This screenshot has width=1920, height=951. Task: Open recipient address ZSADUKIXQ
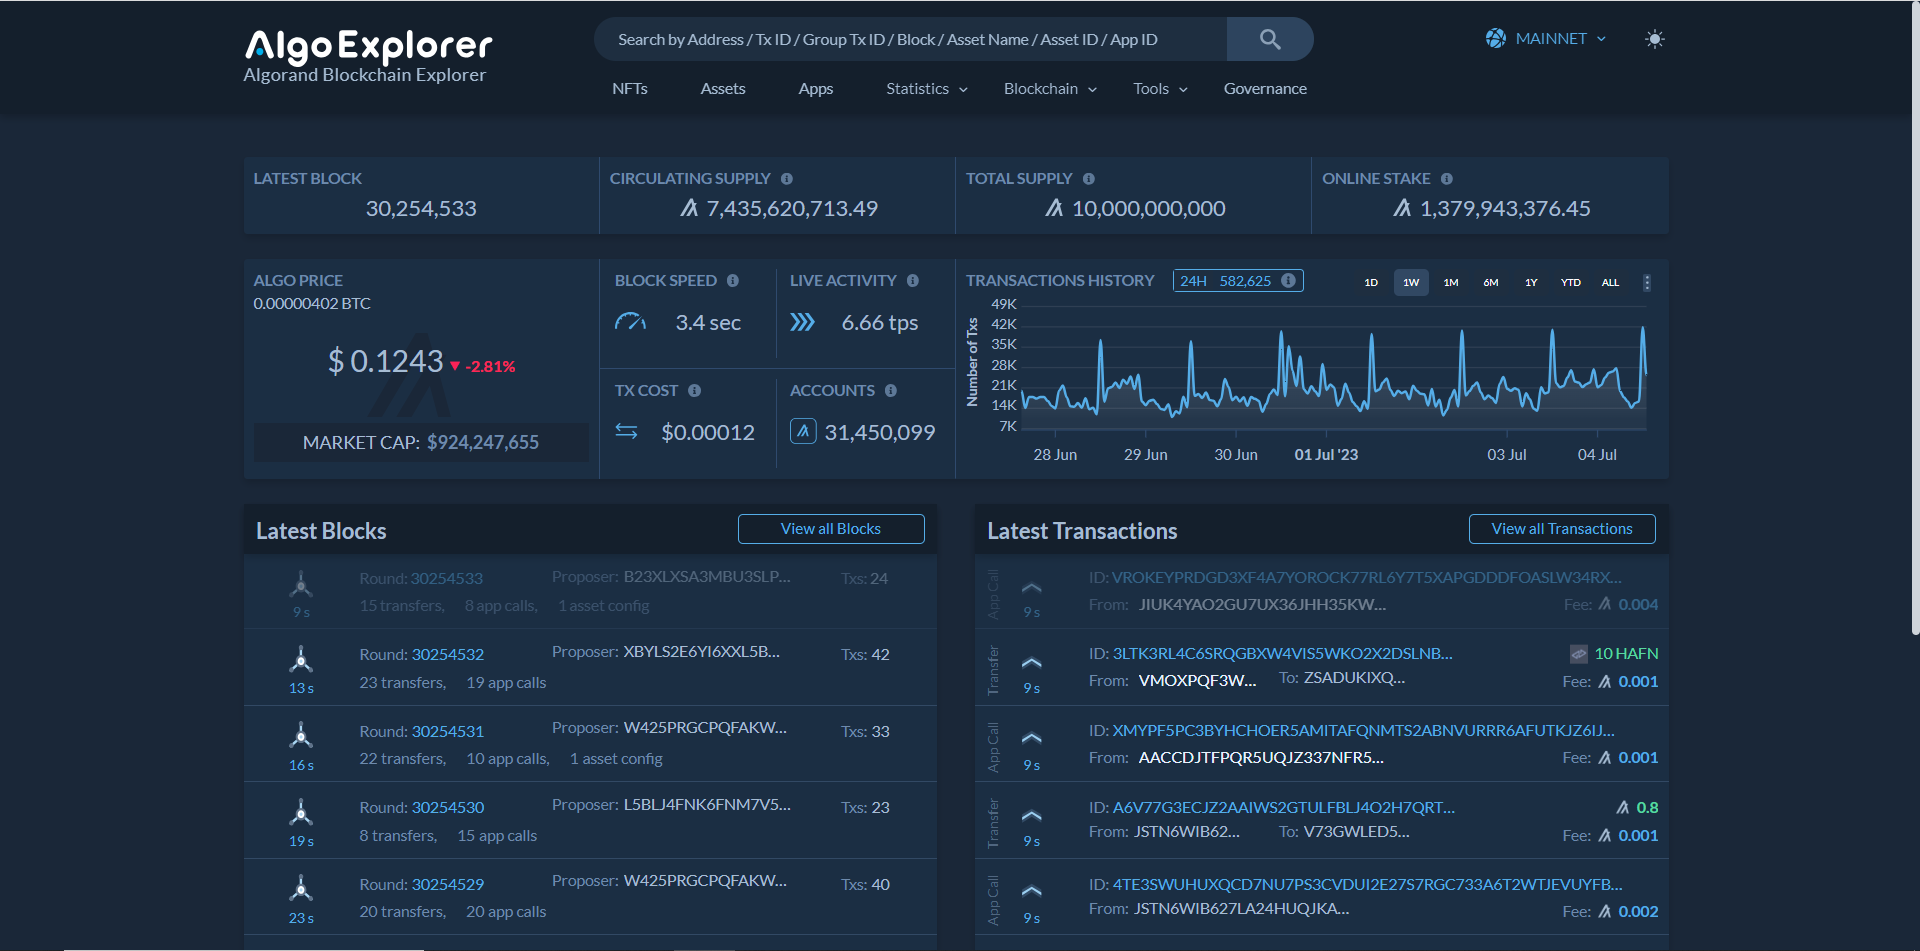coord(1354,678)
